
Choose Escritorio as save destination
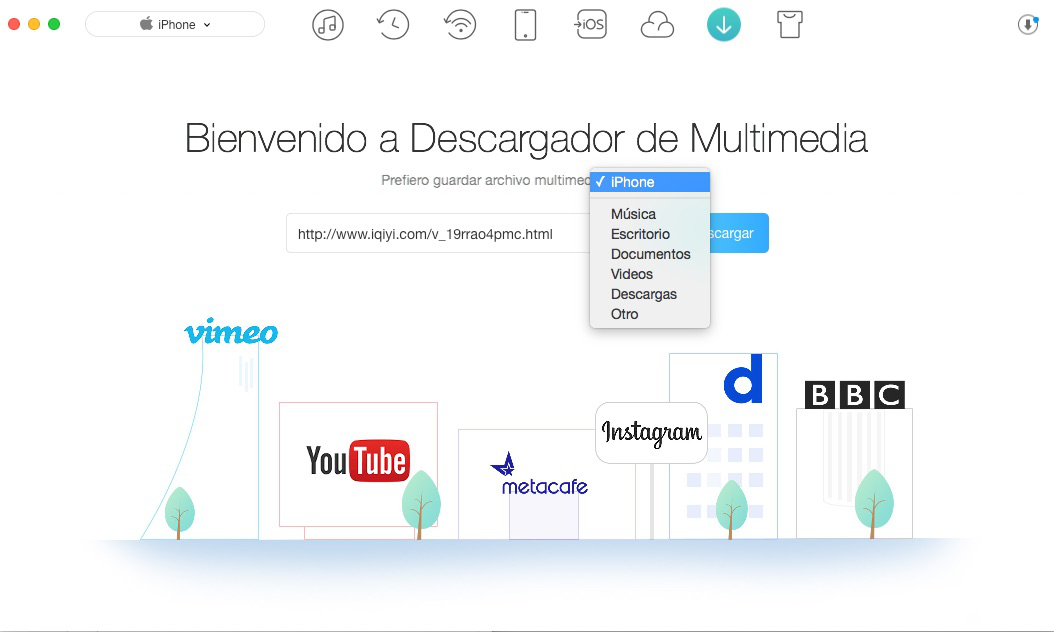coord(649,234)
